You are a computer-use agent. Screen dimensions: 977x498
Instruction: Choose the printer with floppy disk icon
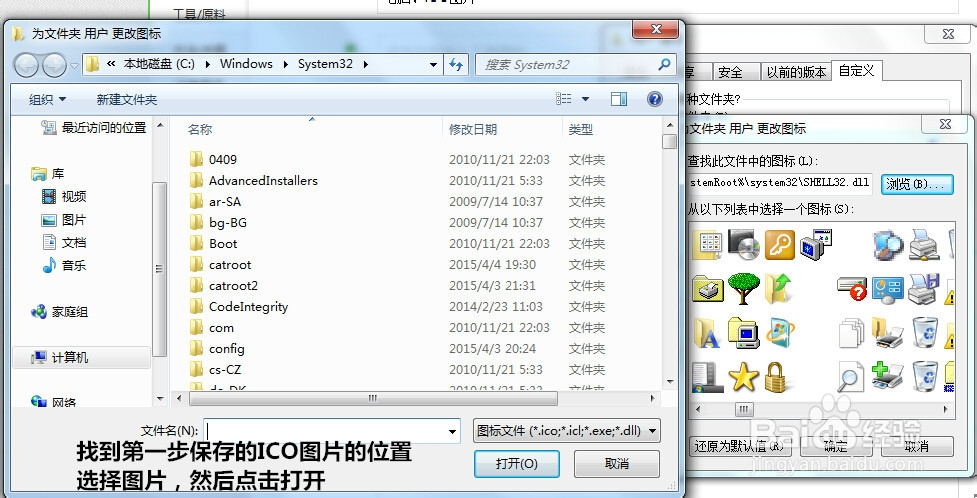(924, 289)
